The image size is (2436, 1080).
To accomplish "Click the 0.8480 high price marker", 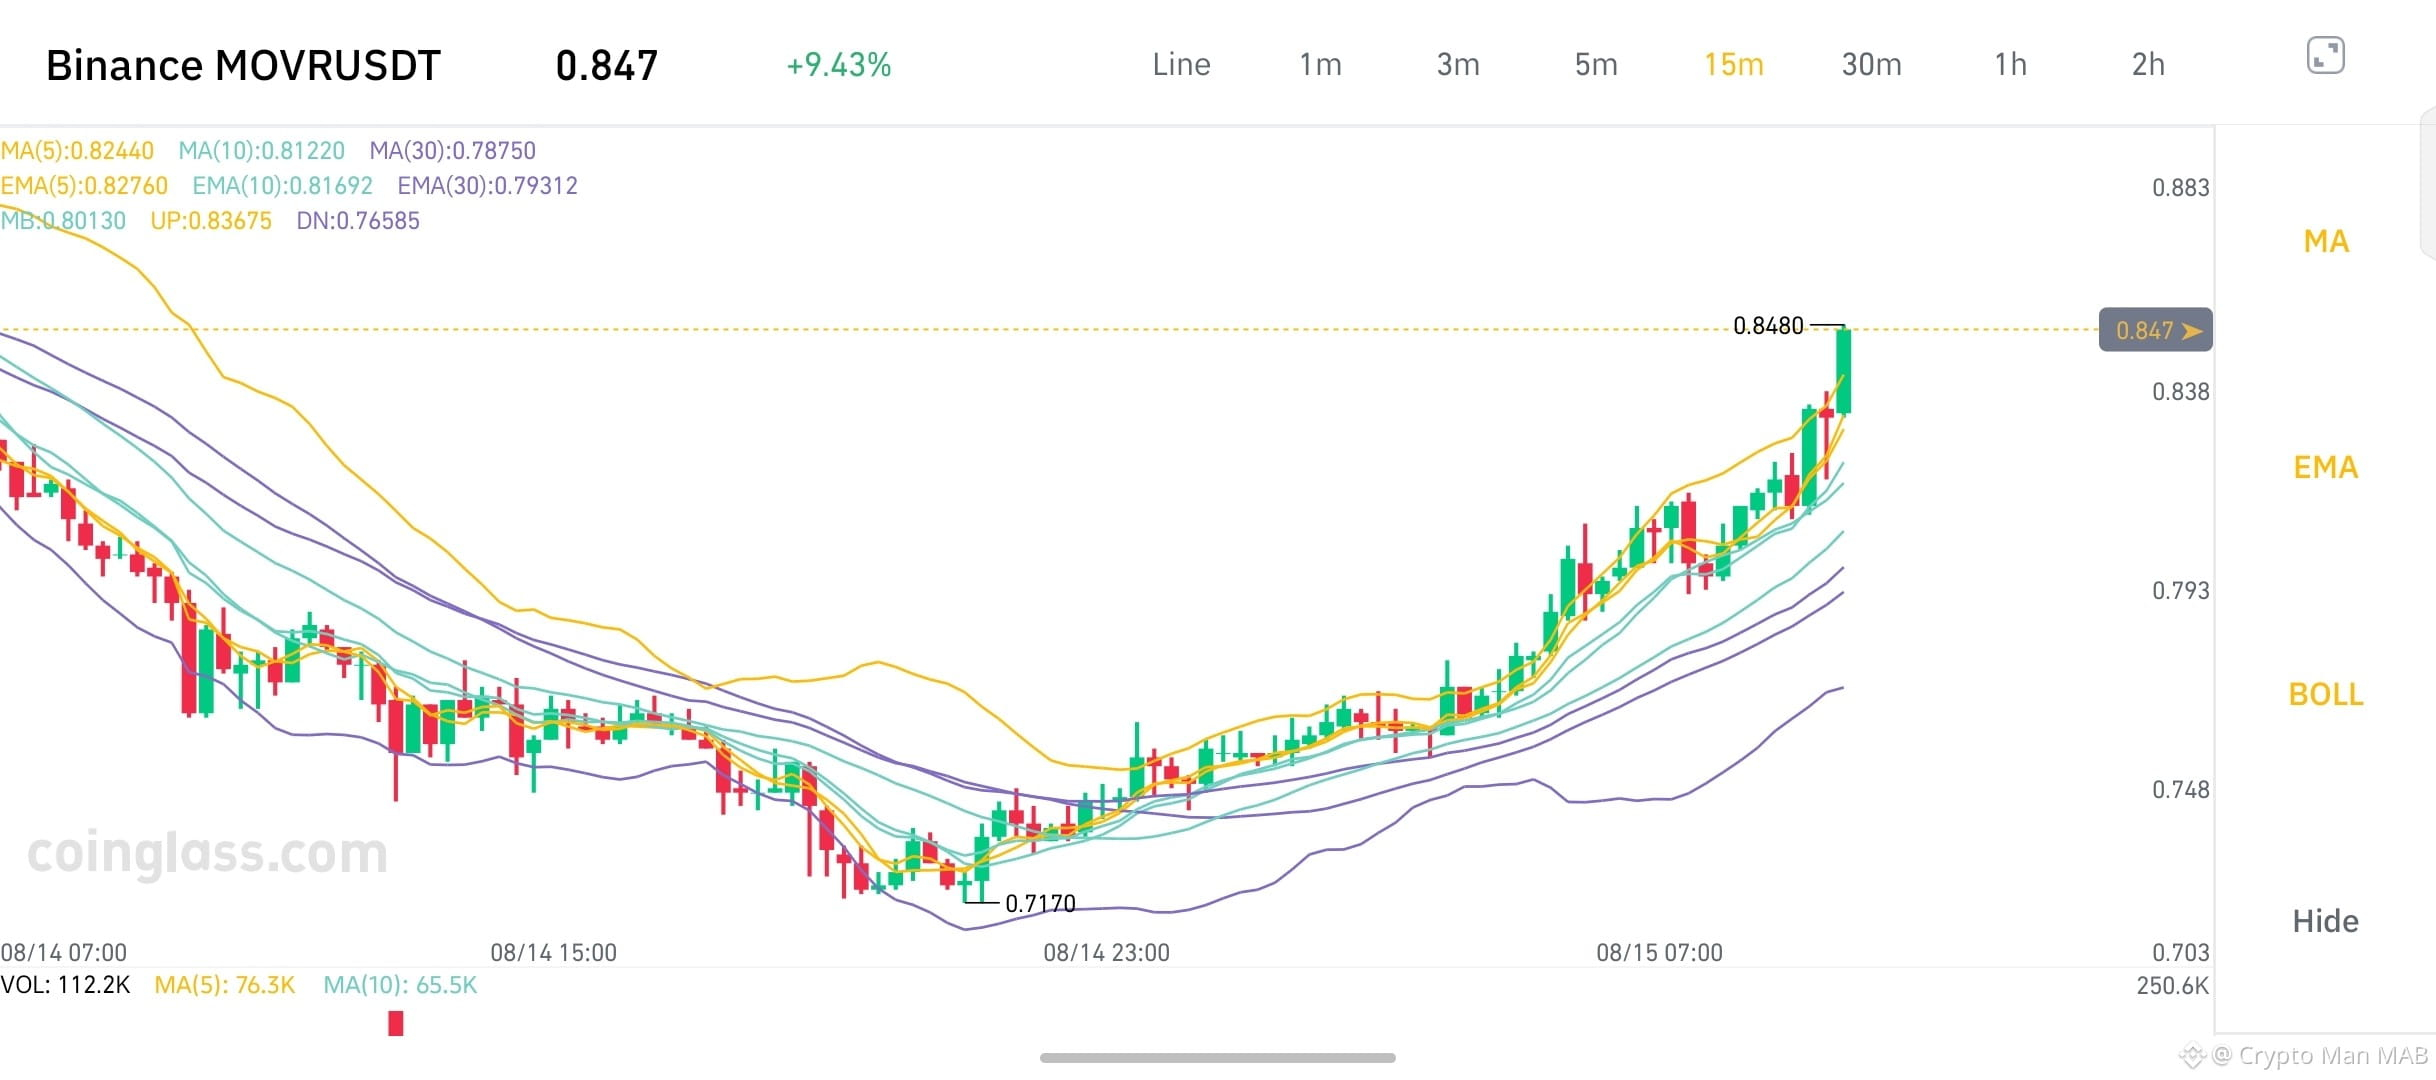I will pyautogui.click(x=1768, y=326).
